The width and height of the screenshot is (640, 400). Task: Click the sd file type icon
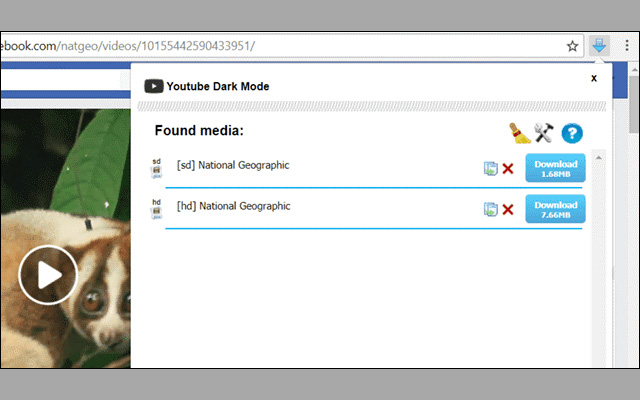pos(157,167)
